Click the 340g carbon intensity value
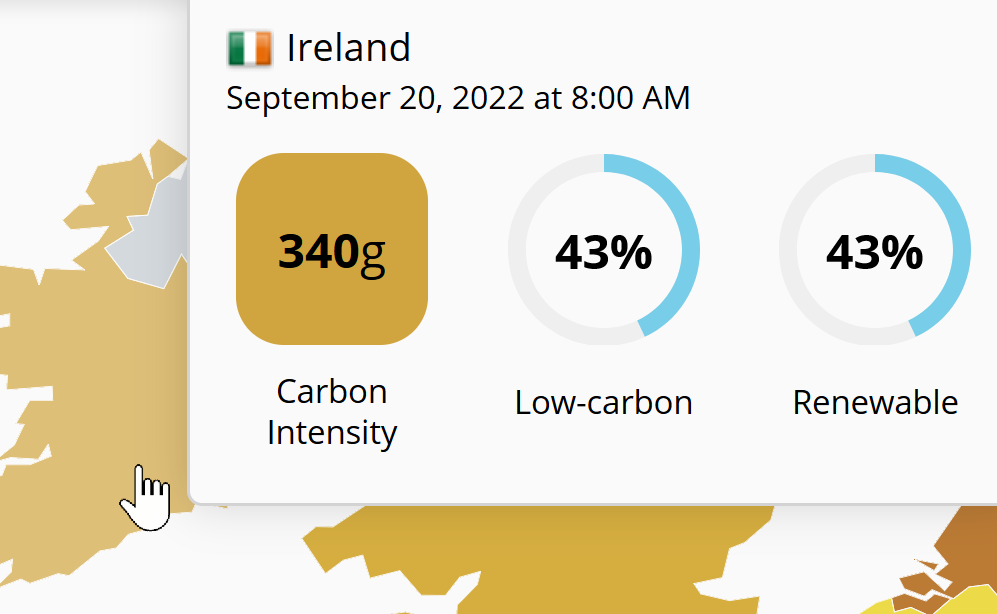Viewport: 997px width, 614px height. point(332,250)
